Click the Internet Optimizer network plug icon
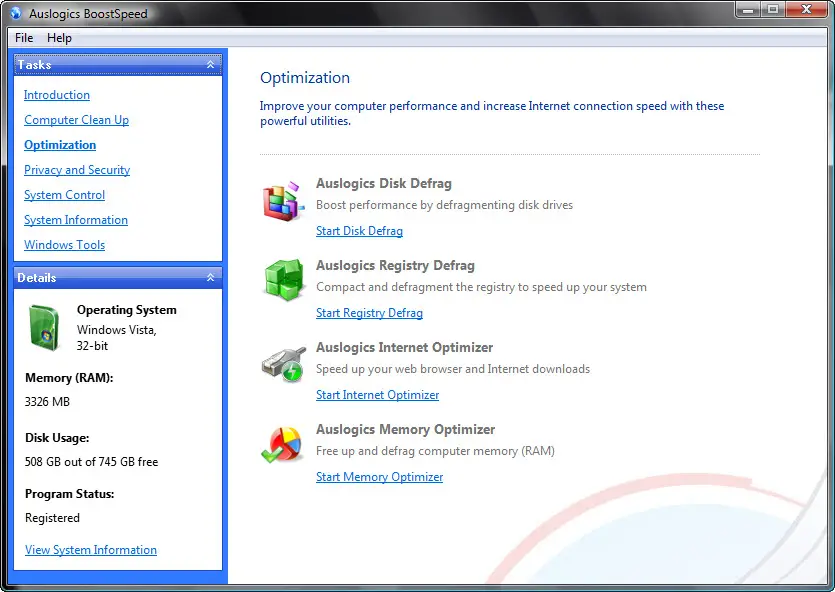 point(284,364)
